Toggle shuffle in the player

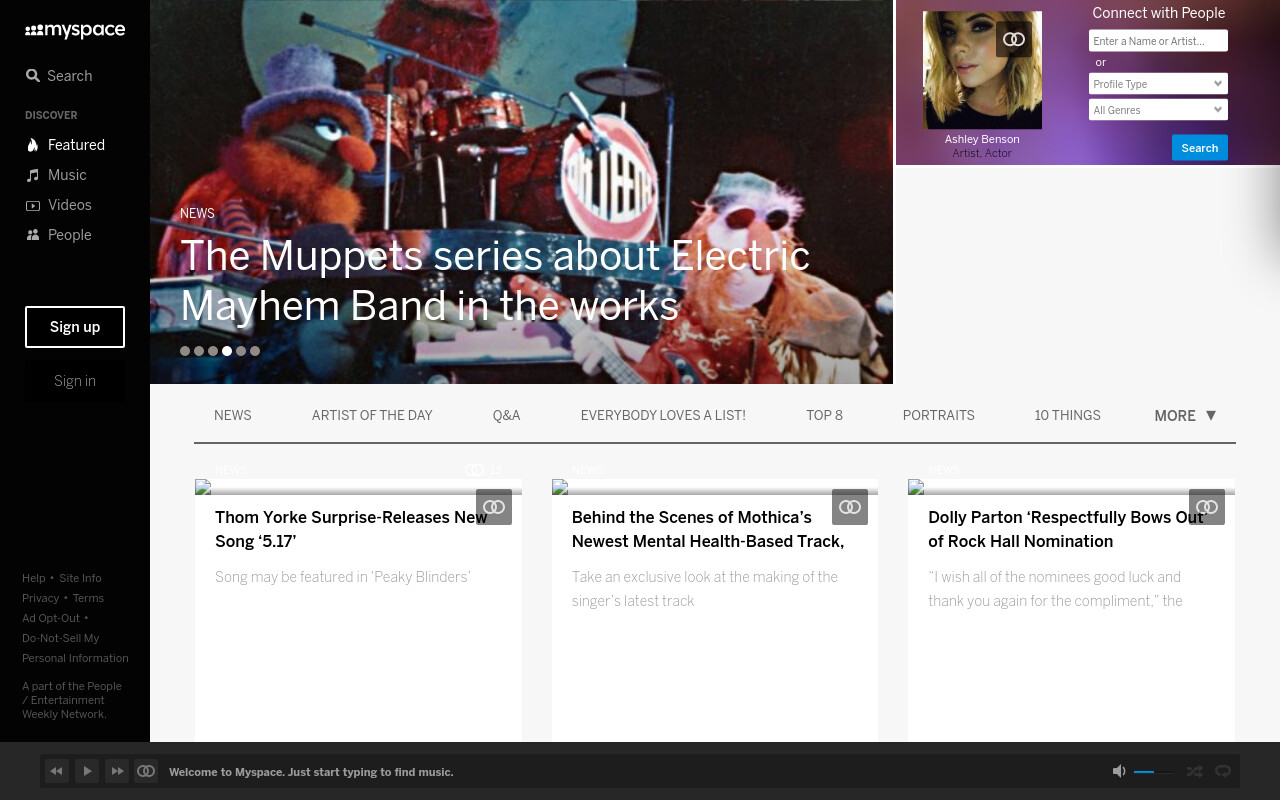click(1194, 771)
